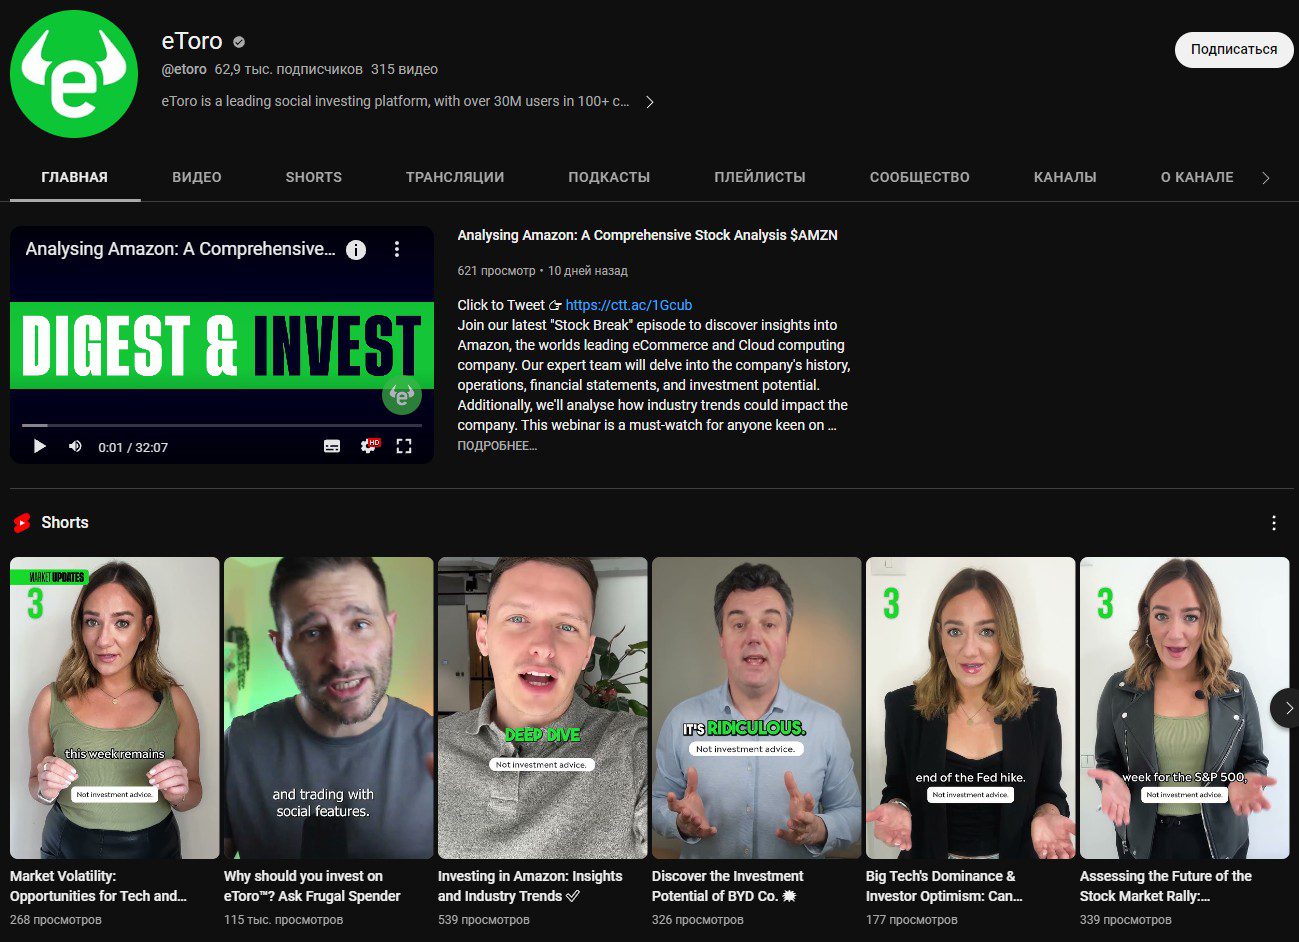This screenshot has width=1299, height=942.
Task: Click the eToro watermark on the video
Action: point(401,395)
